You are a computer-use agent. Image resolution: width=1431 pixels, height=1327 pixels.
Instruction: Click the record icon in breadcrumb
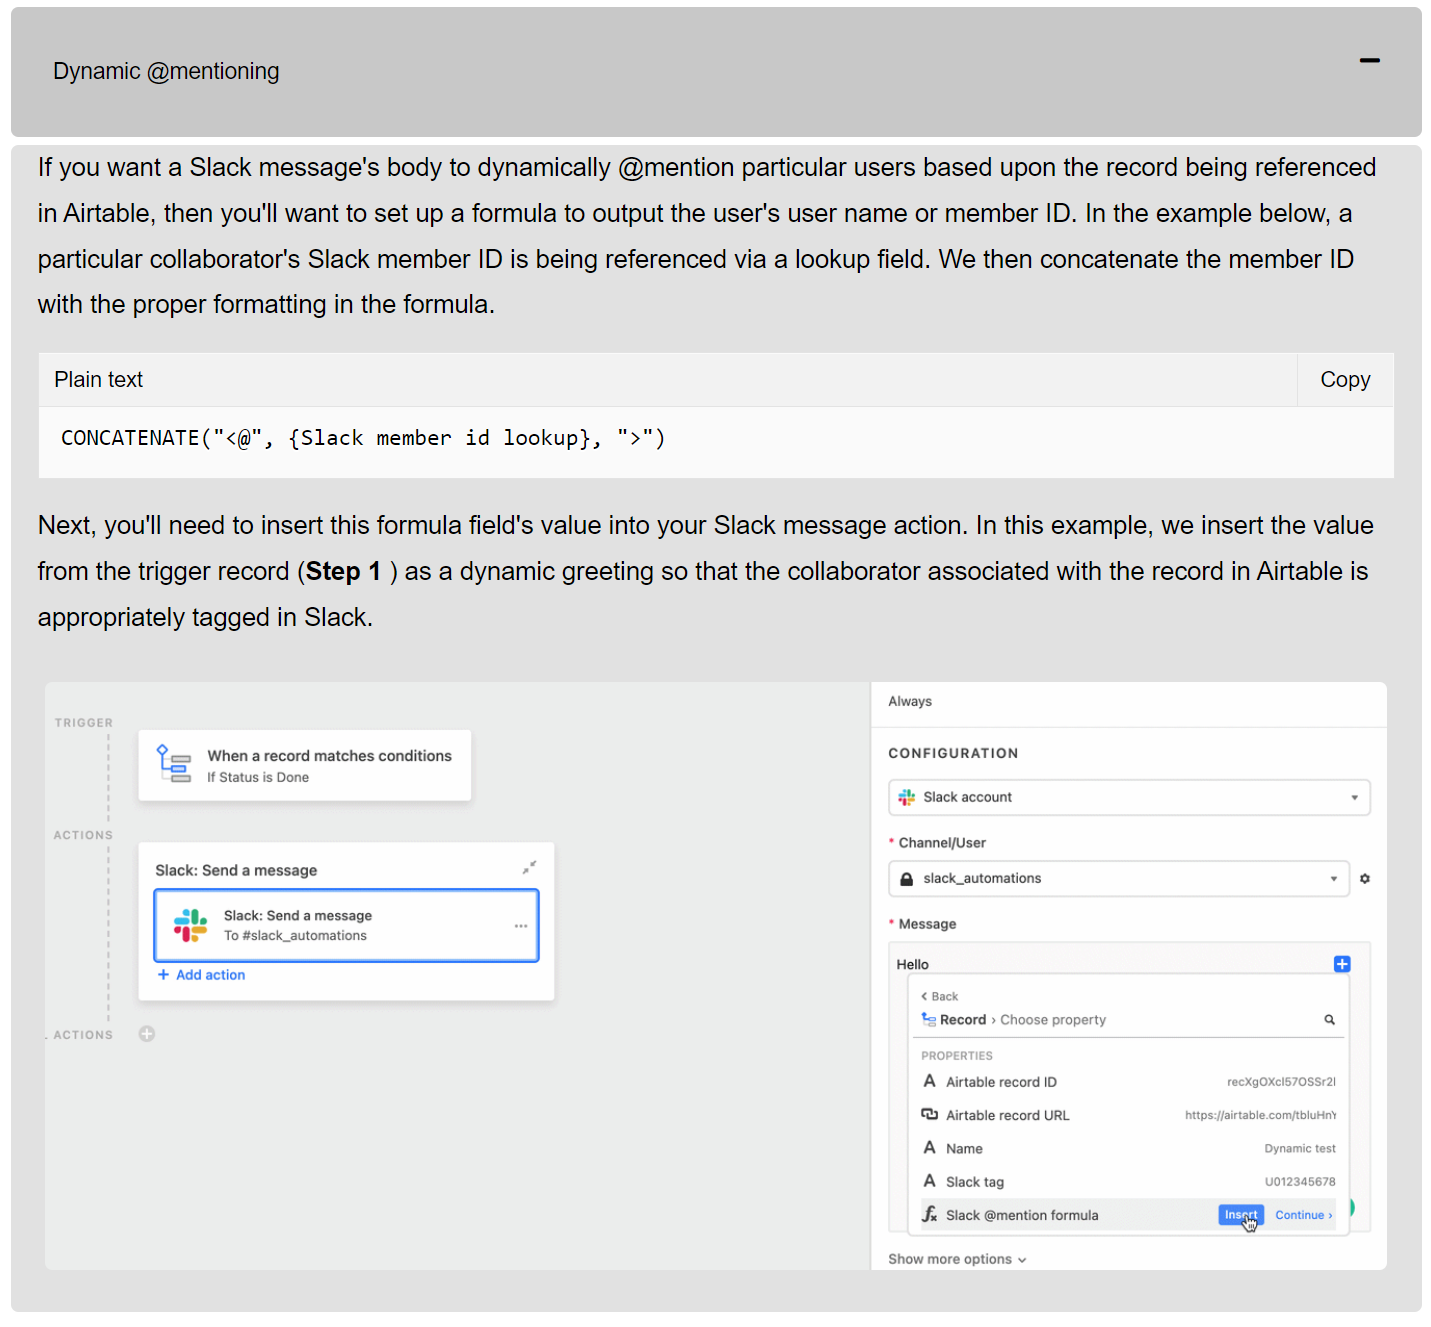pyautogui.click(x=929, y=1019)
